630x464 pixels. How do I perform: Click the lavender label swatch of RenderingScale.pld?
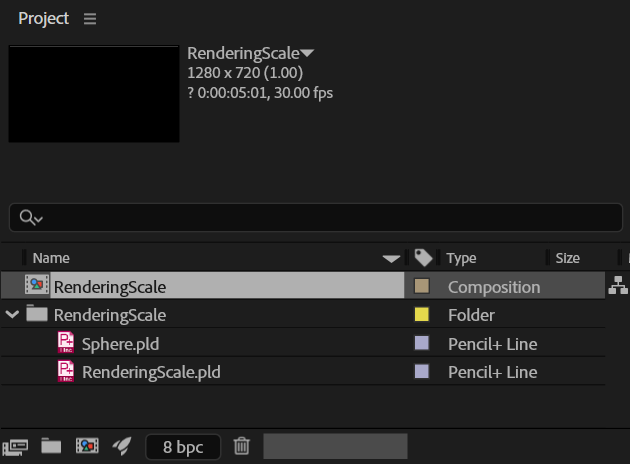pos(421,371)
